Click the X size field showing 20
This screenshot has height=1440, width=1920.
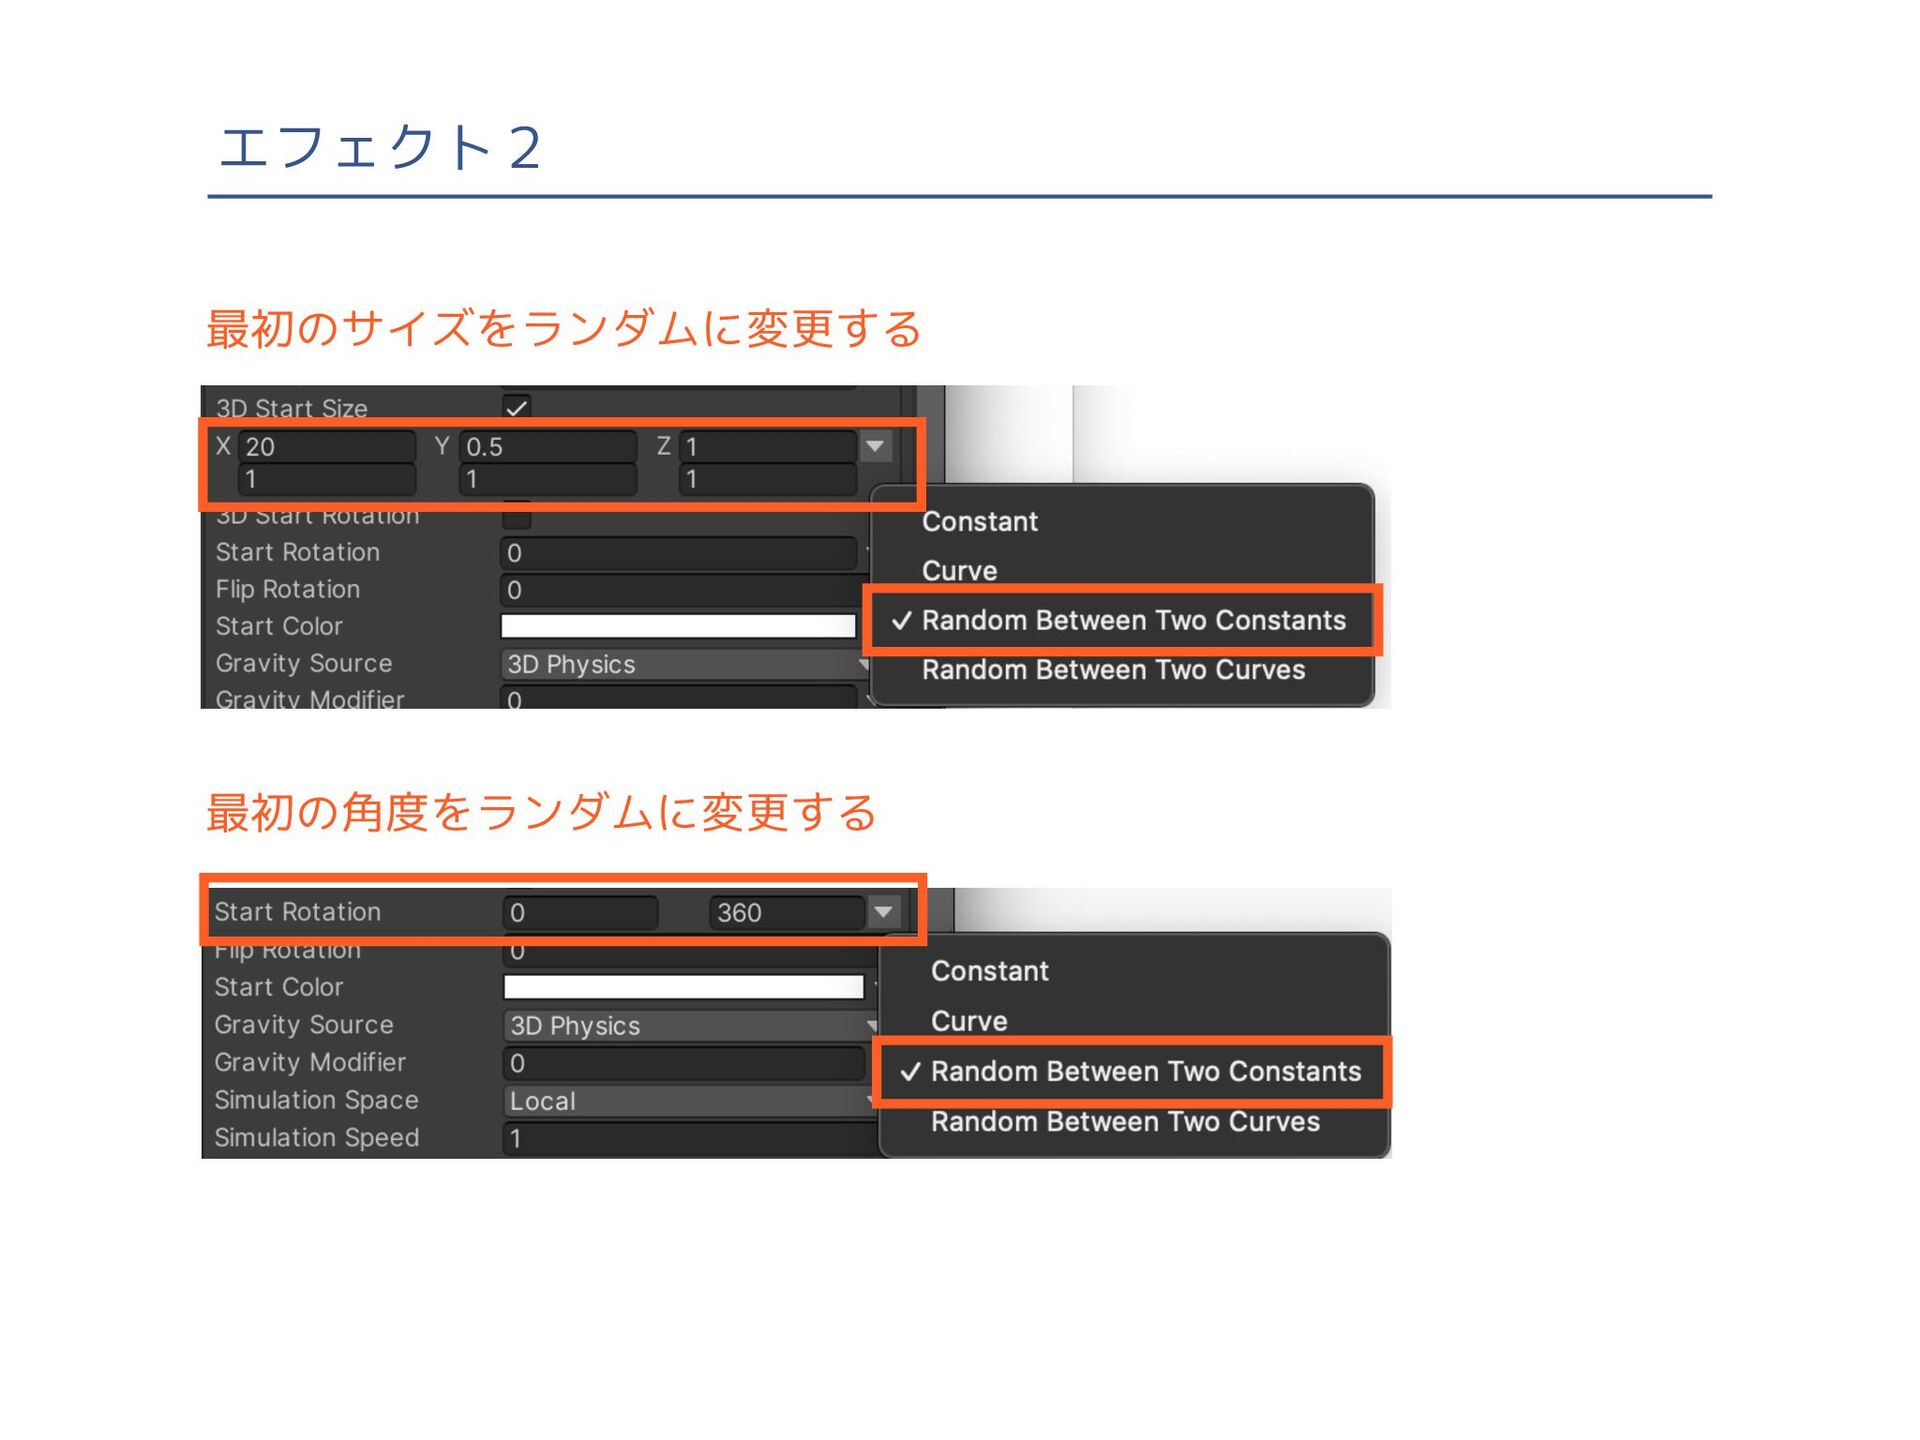[x=327, y=446]
